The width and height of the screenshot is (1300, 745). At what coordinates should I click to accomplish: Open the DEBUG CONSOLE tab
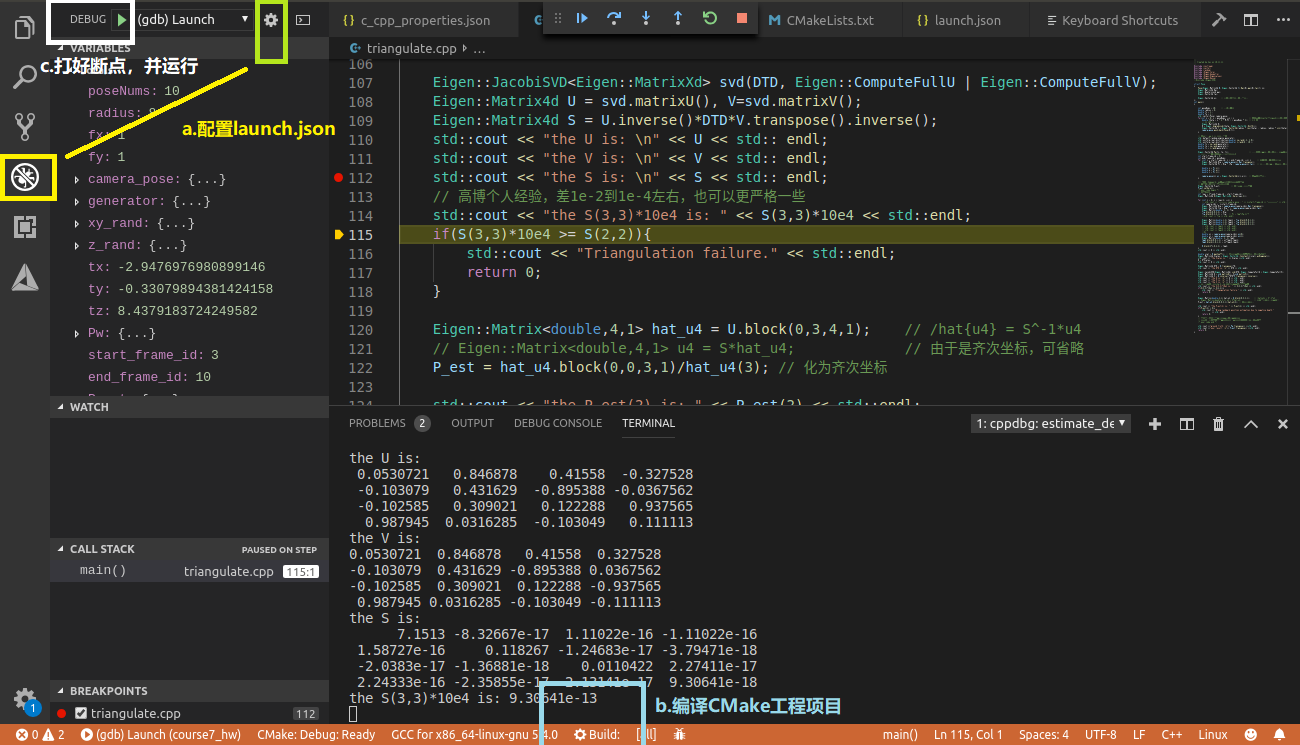tap(557, 423)
